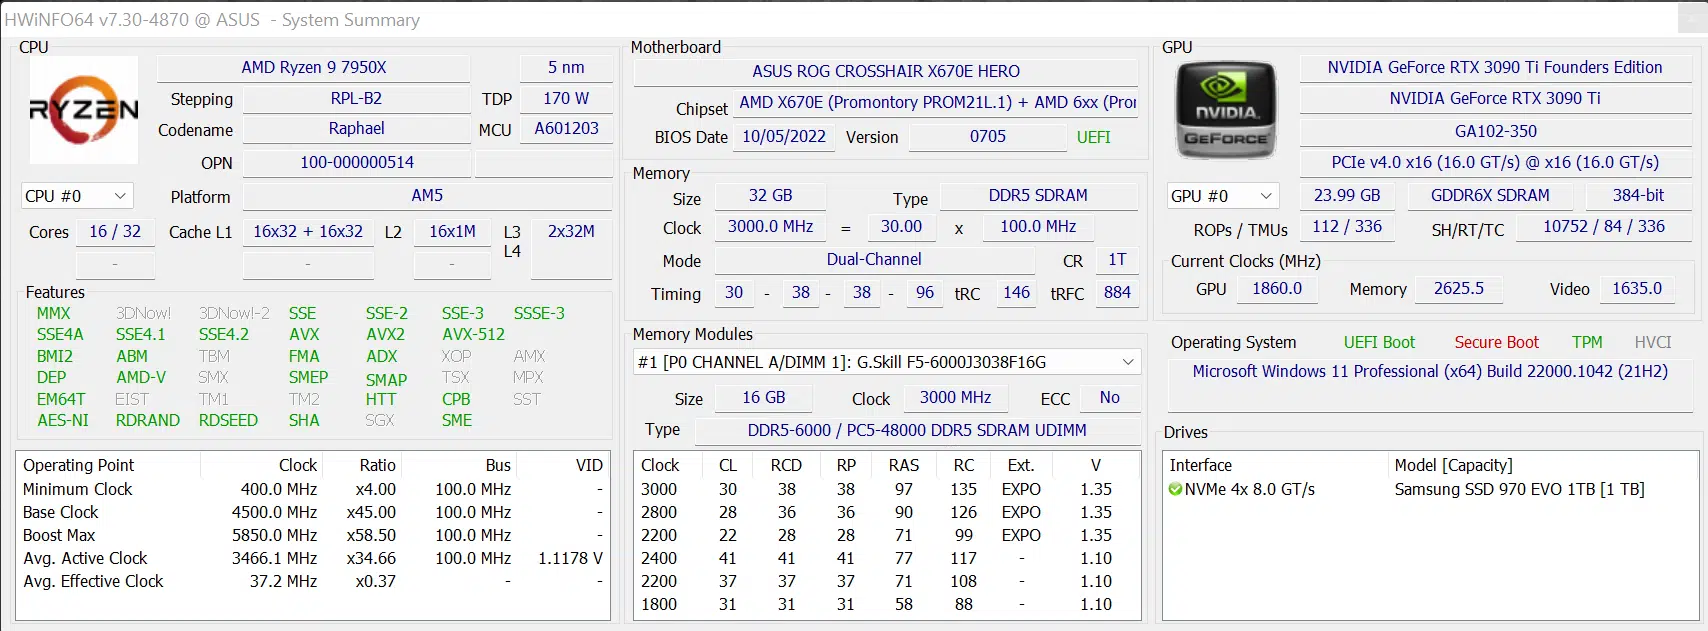Click the AMD Ryzen 9 7950X name field

(x=314, y=68)
